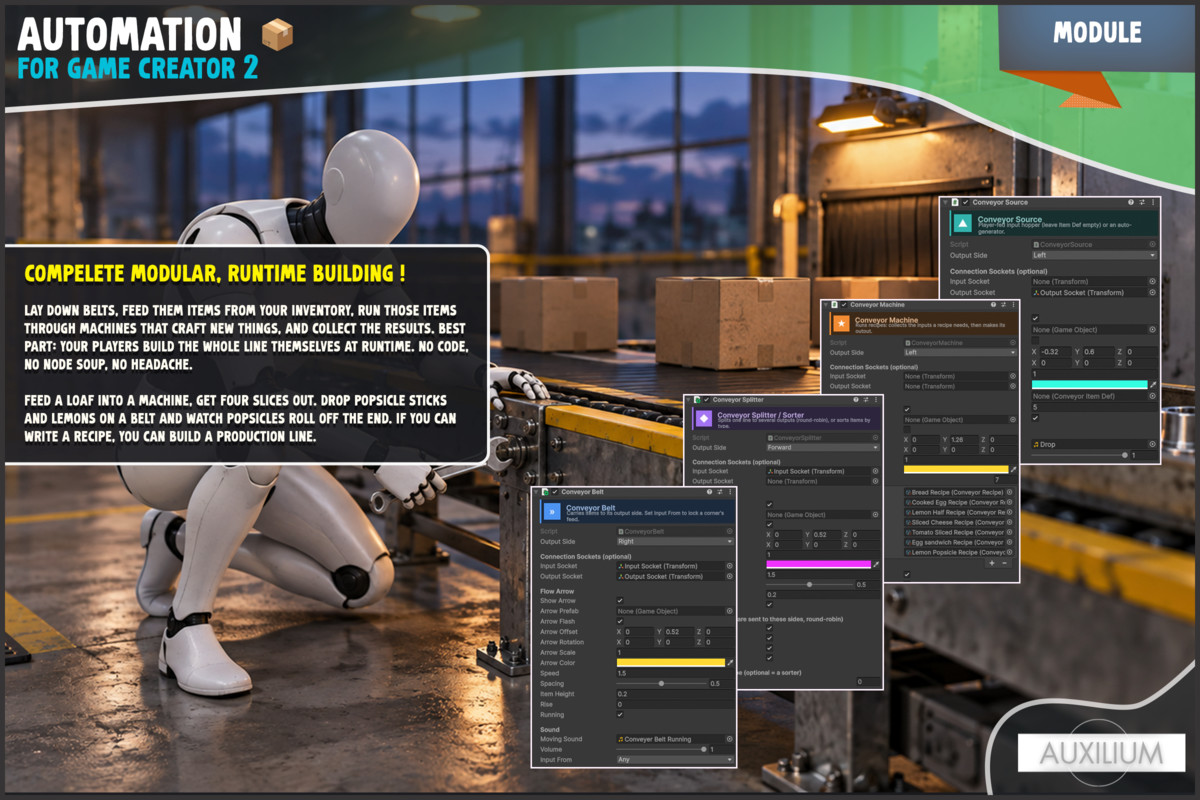This screenshot has width=1200, height=800.
Task: Pick object for the Drop sound field
Action: coord(1152,444)
